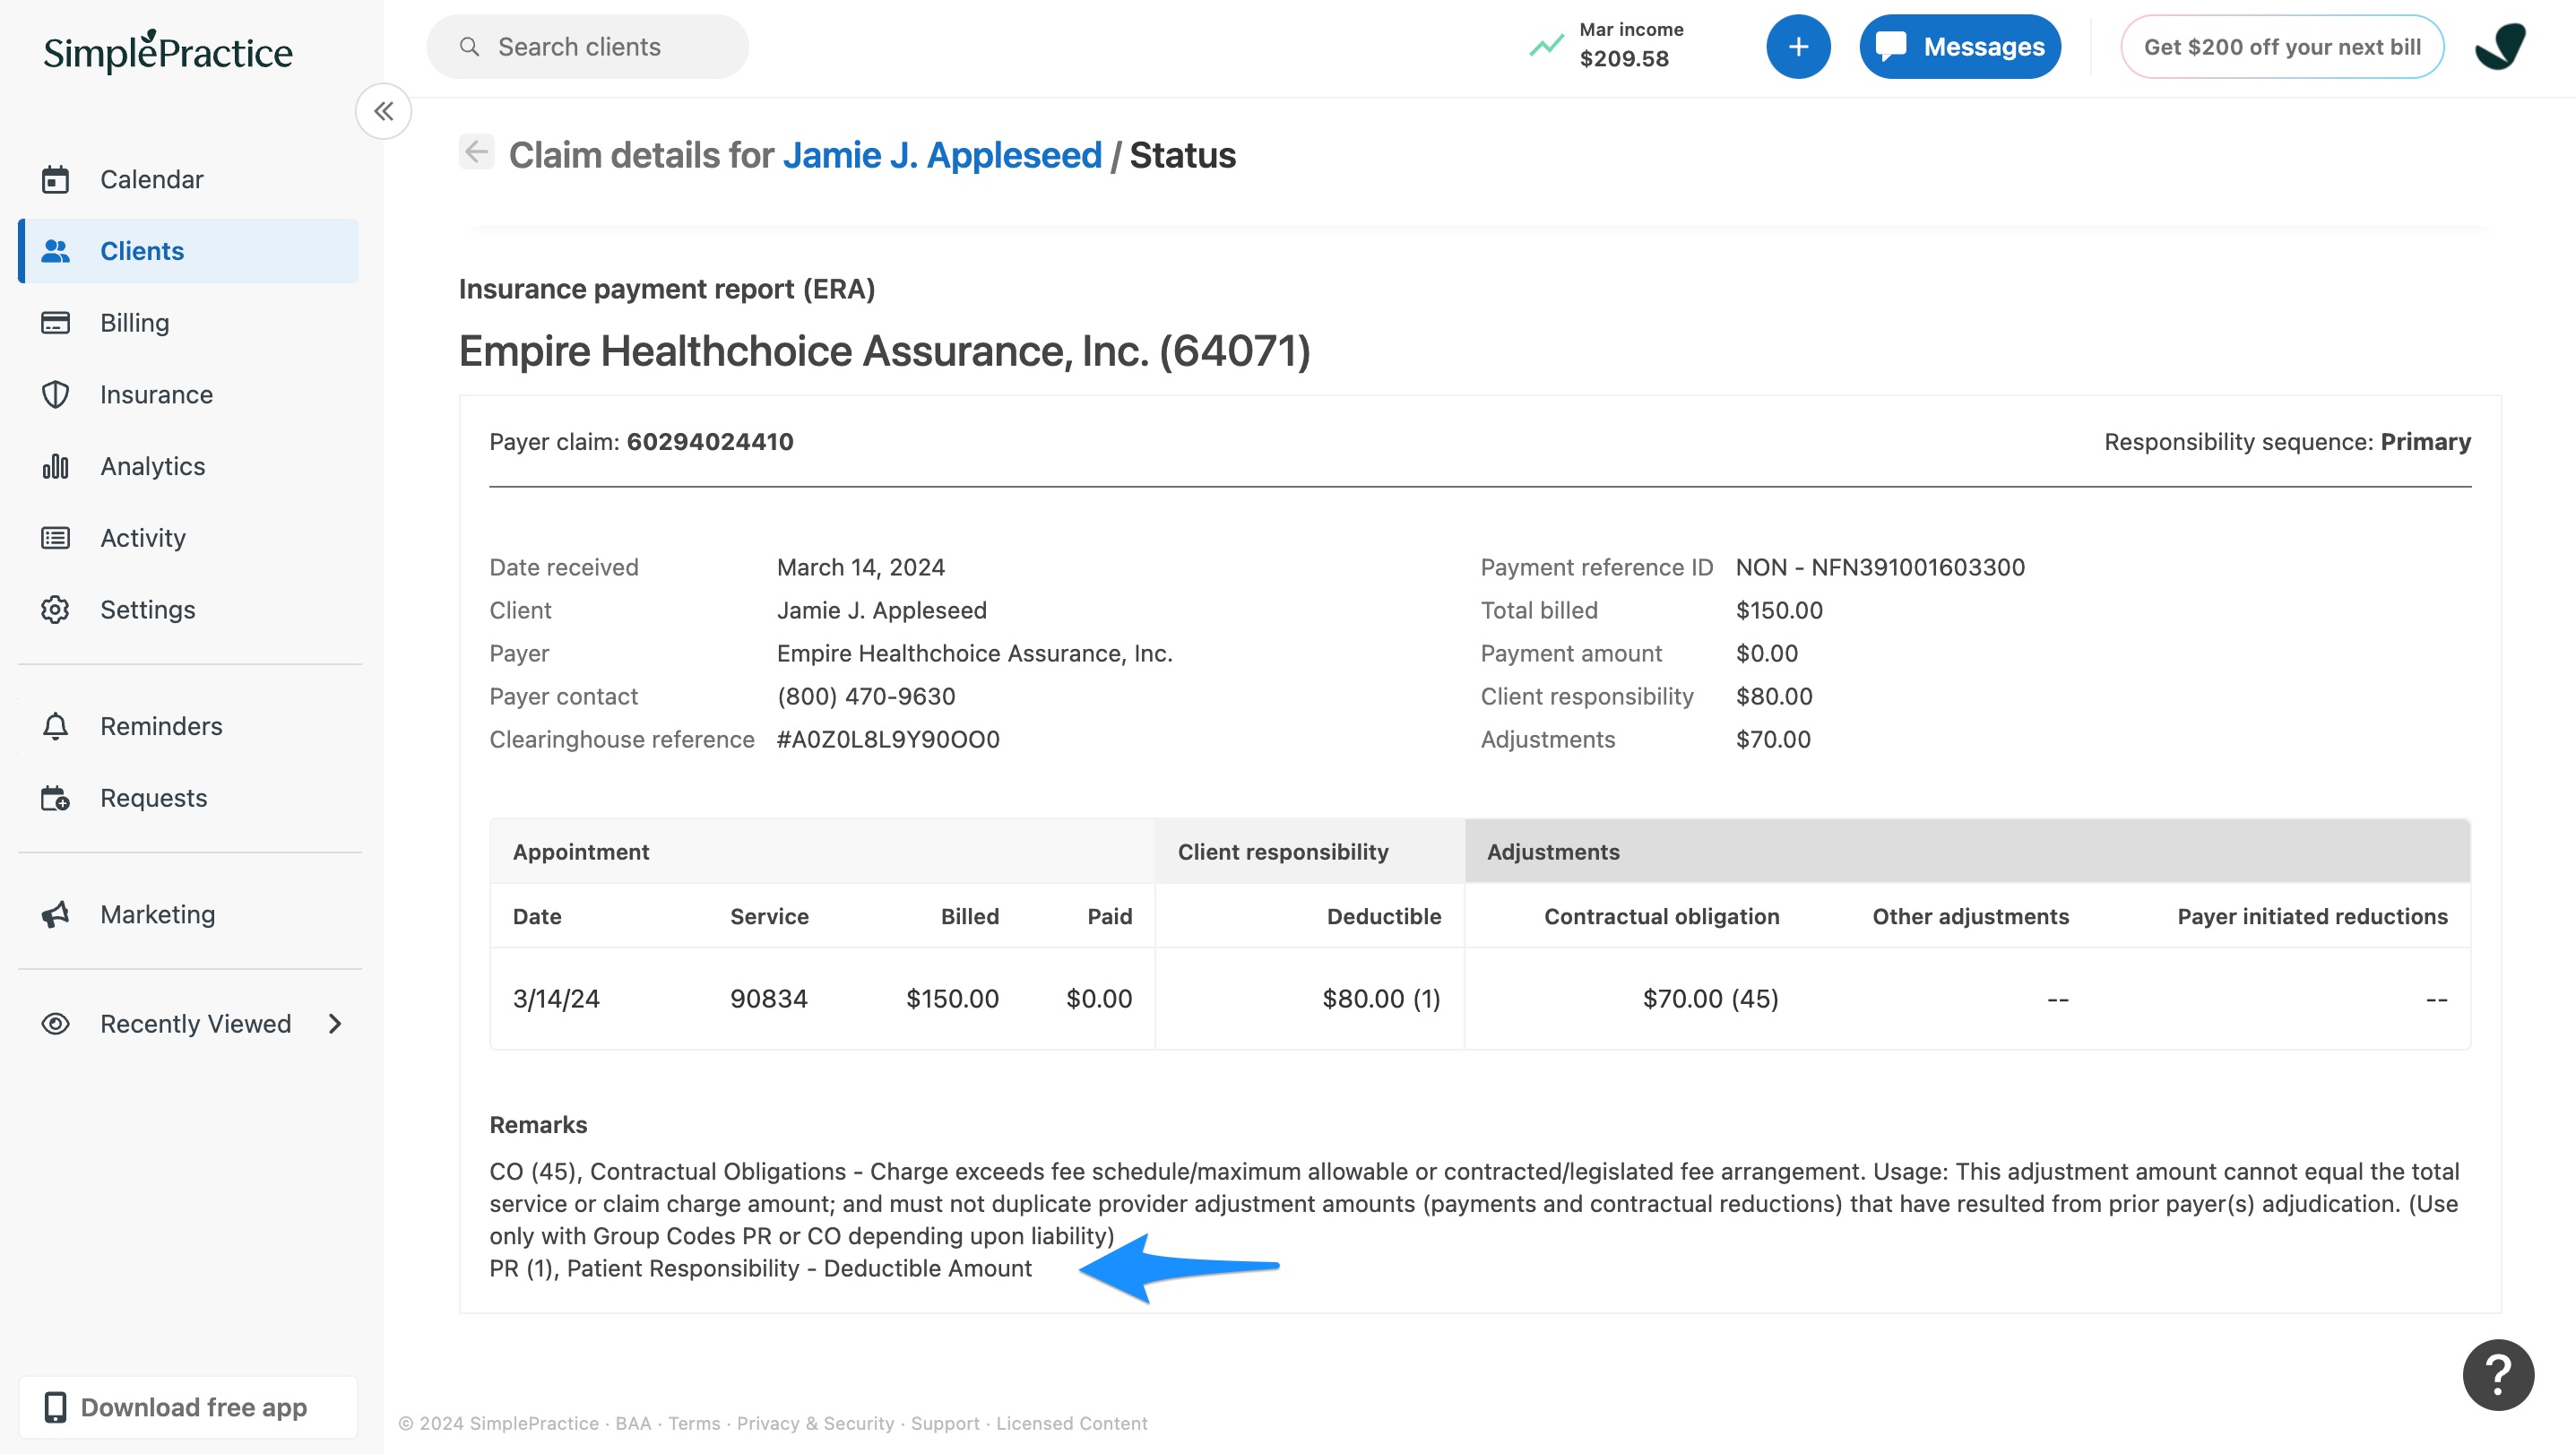The height and width of the screenshot is (1454, 2576).
Task: Click payer contact (800) 470-9630
Action: 866,696
